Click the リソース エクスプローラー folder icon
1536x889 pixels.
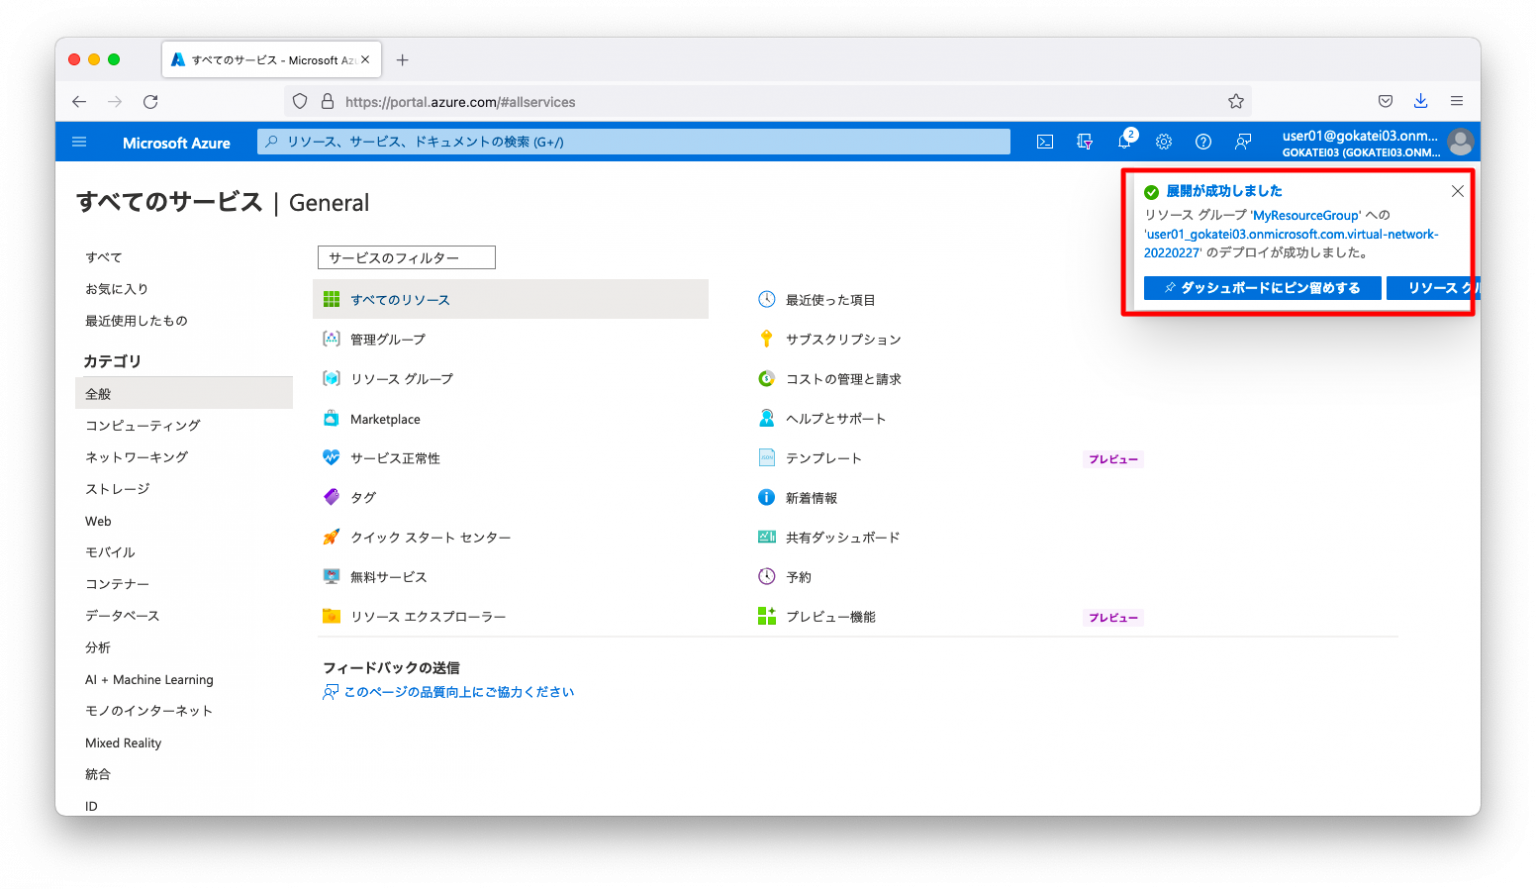331,616
